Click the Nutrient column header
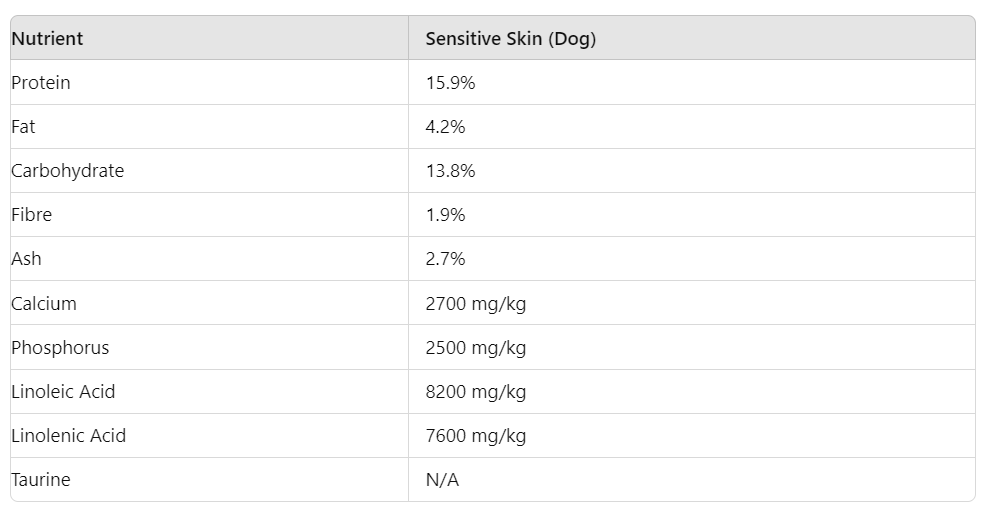Viewport: 984px width, 516px height. (x=47, y=39)
